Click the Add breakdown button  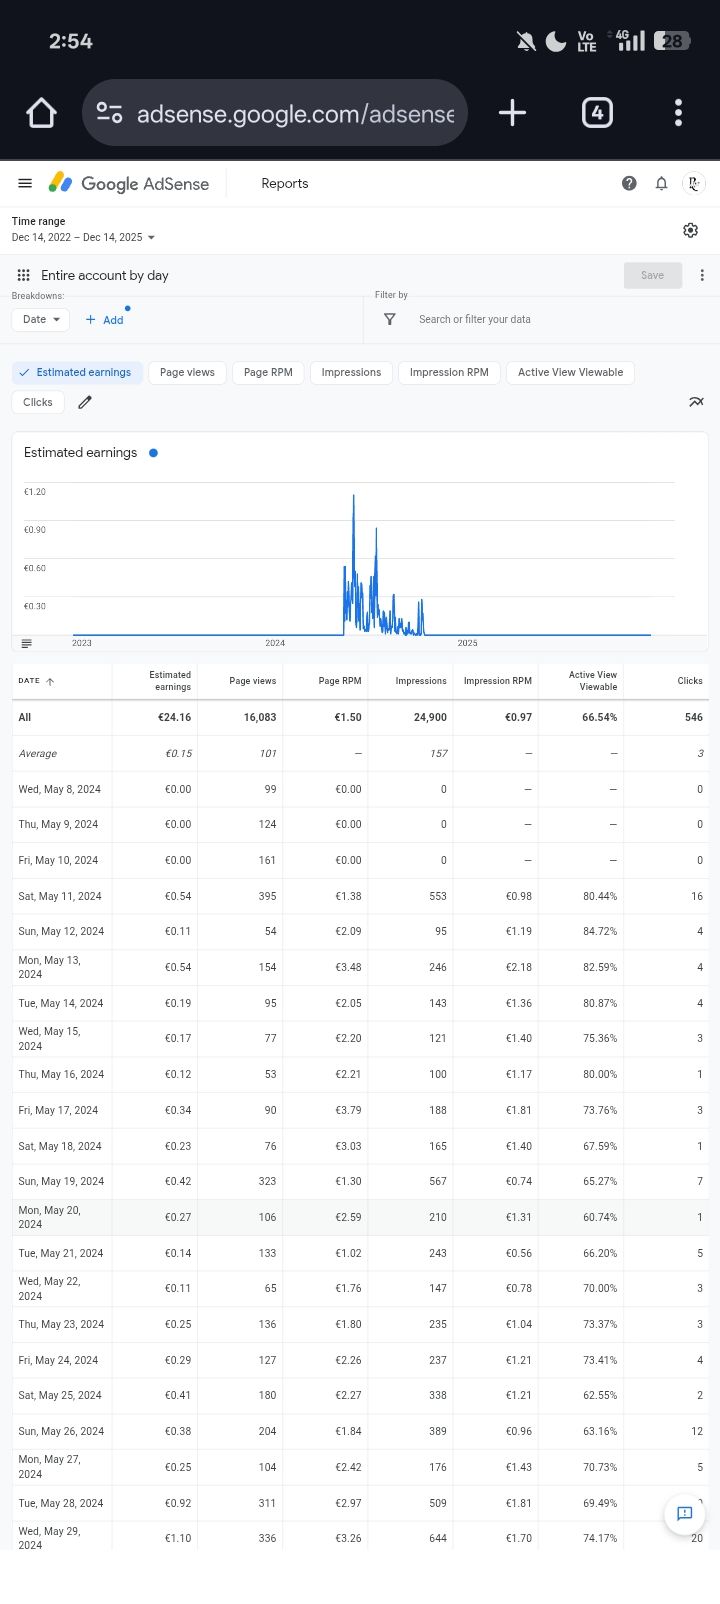coord(105,319)
